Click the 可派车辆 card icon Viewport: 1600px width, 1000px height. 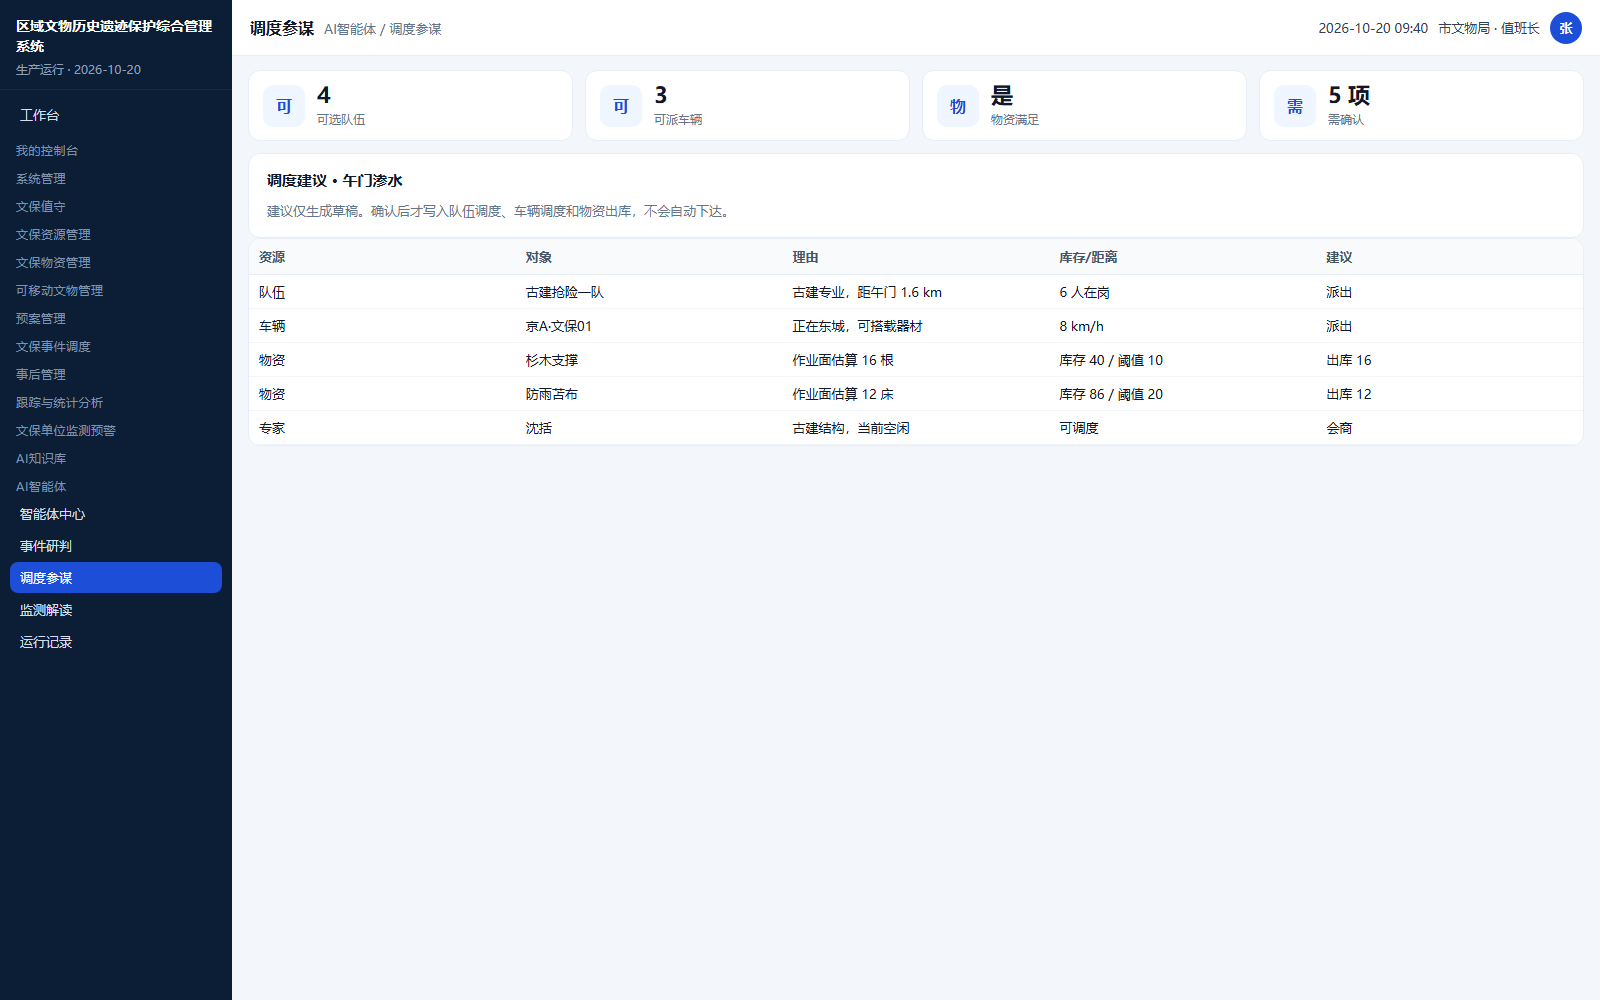(621, 106)
